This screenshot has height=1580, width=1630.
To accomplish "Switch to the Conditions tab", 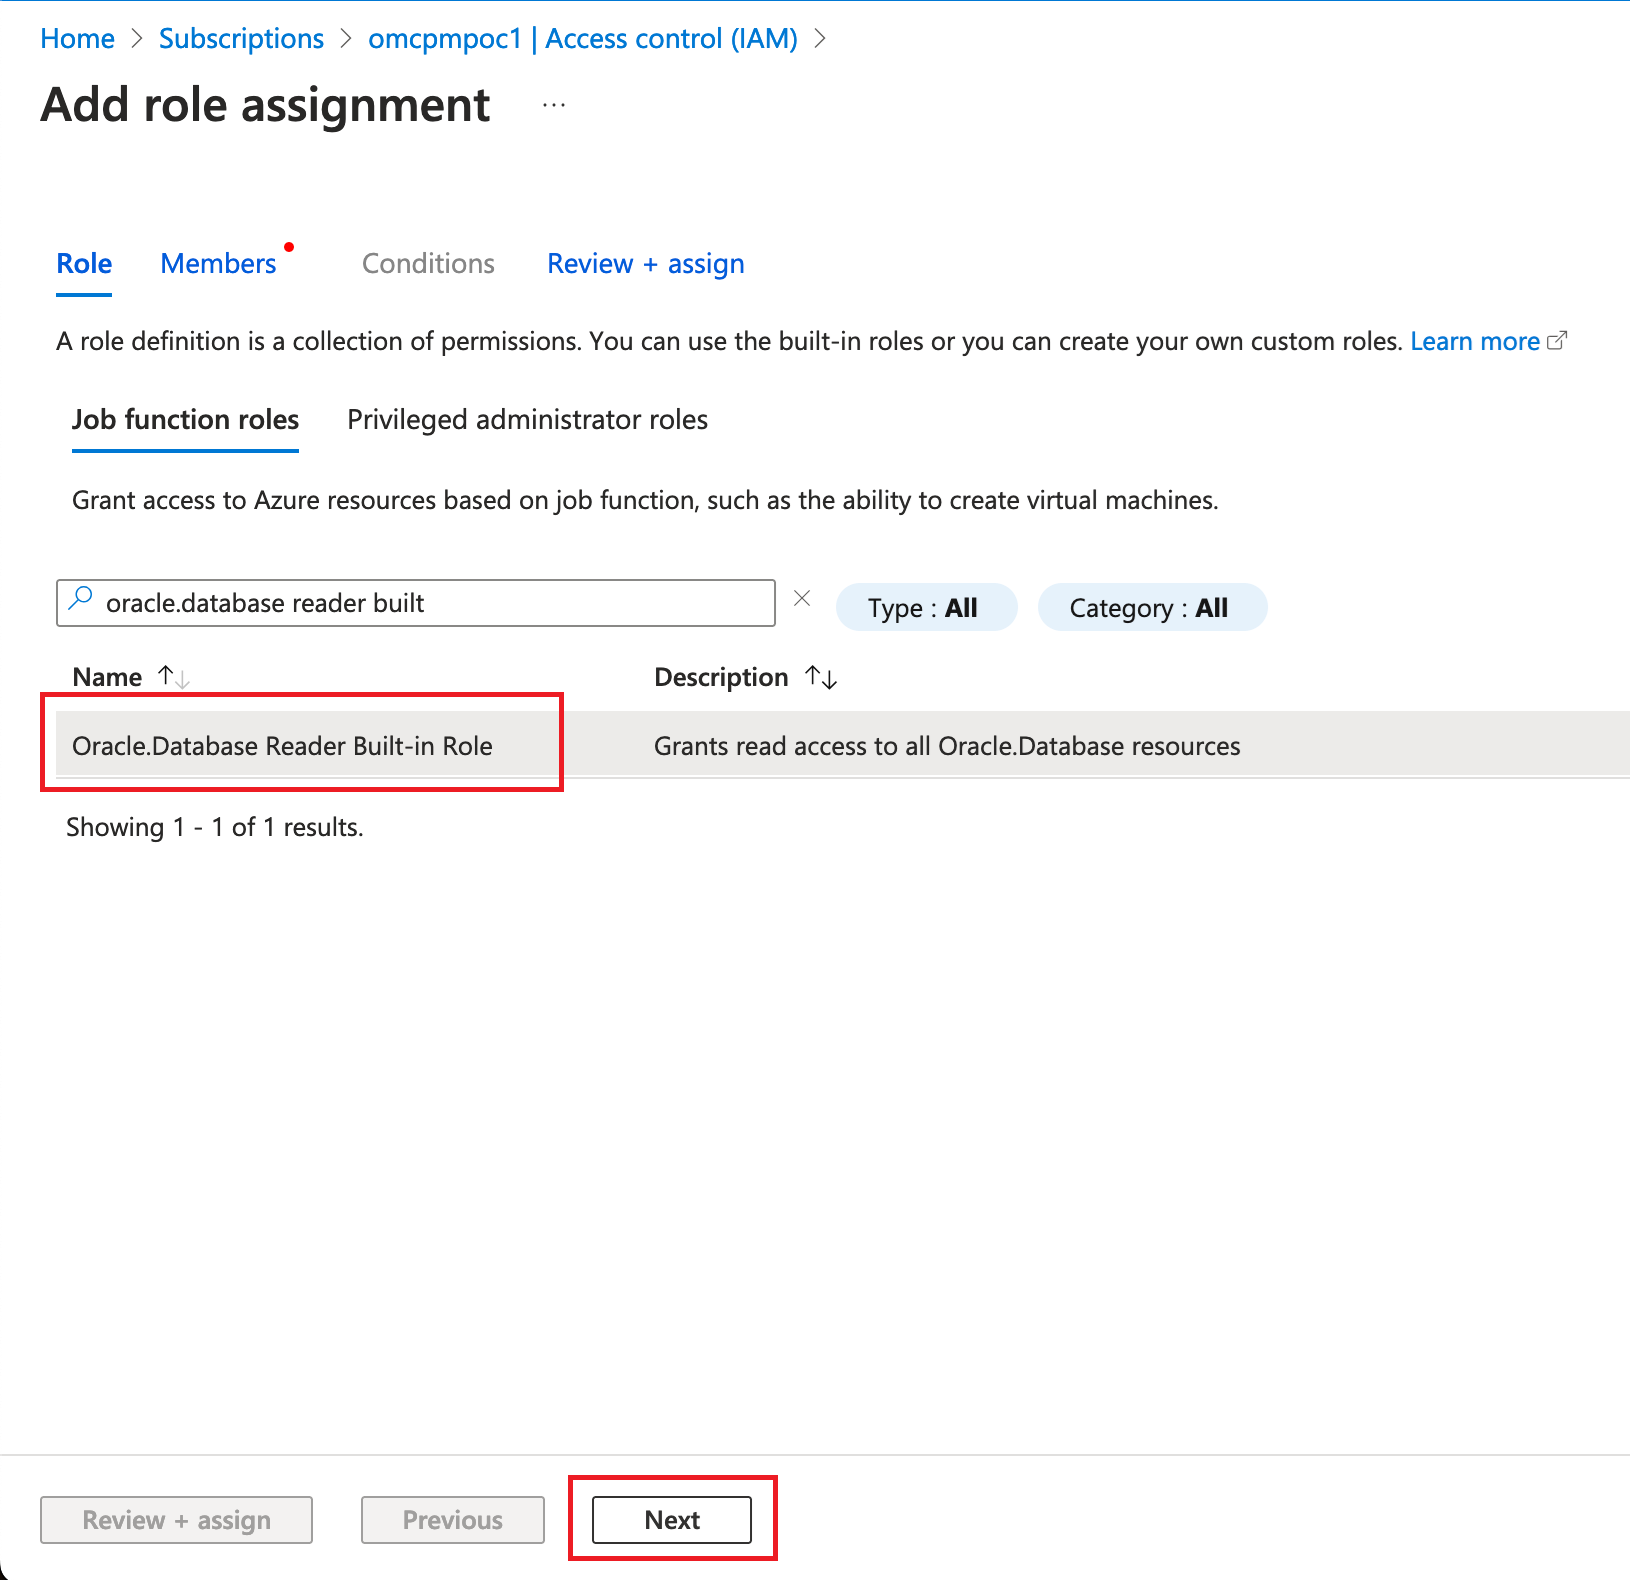I will 428,263.
